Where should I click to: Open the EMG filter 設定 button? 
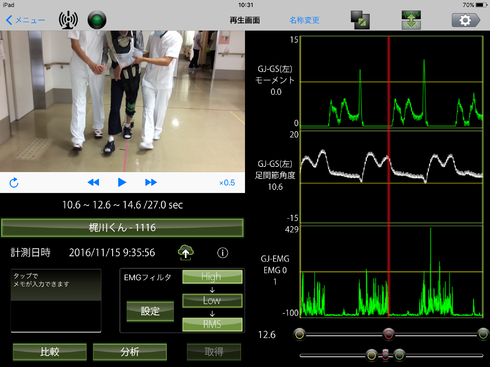pos(150,311)
